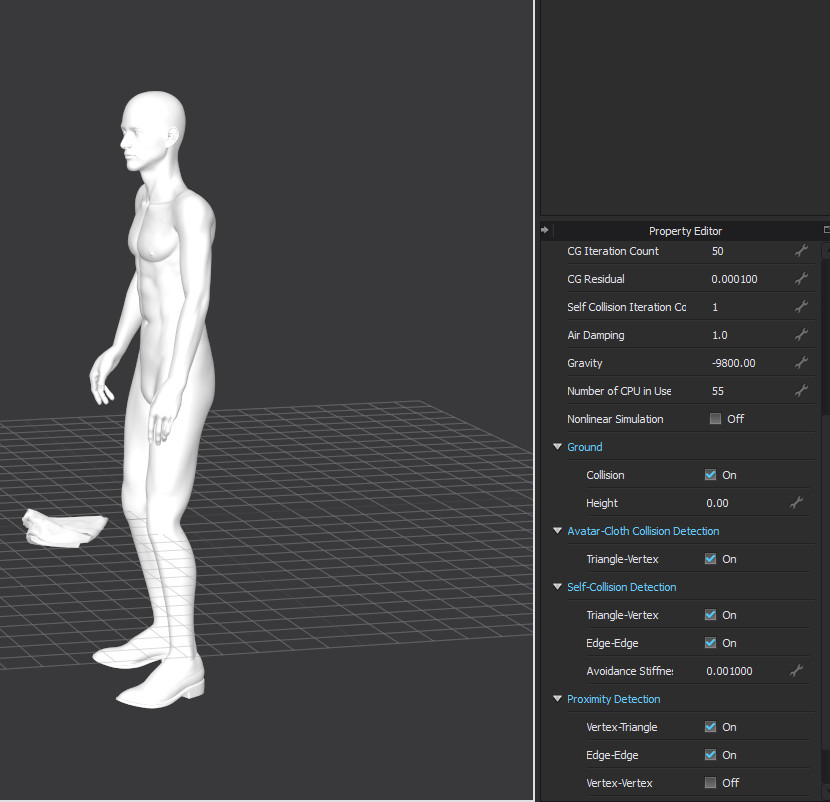Viewport: 830px width, 802px height.
Task: Click the Property Editor panel title
Action: tap(685, 231)
